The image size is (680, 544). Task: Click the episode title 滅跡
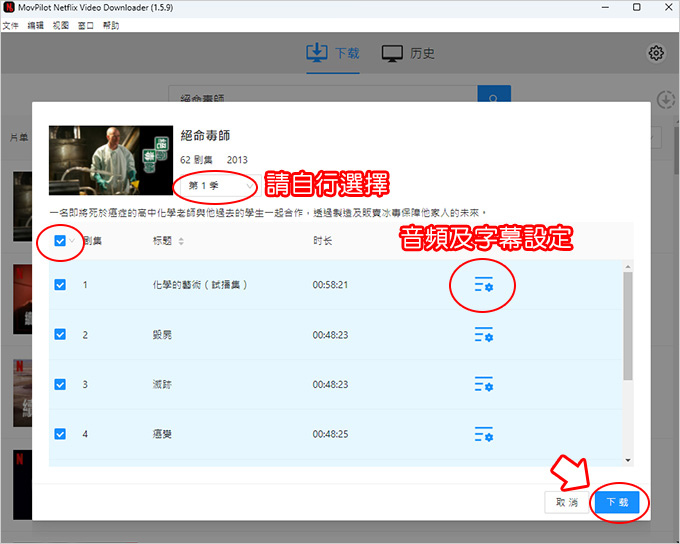162,384
